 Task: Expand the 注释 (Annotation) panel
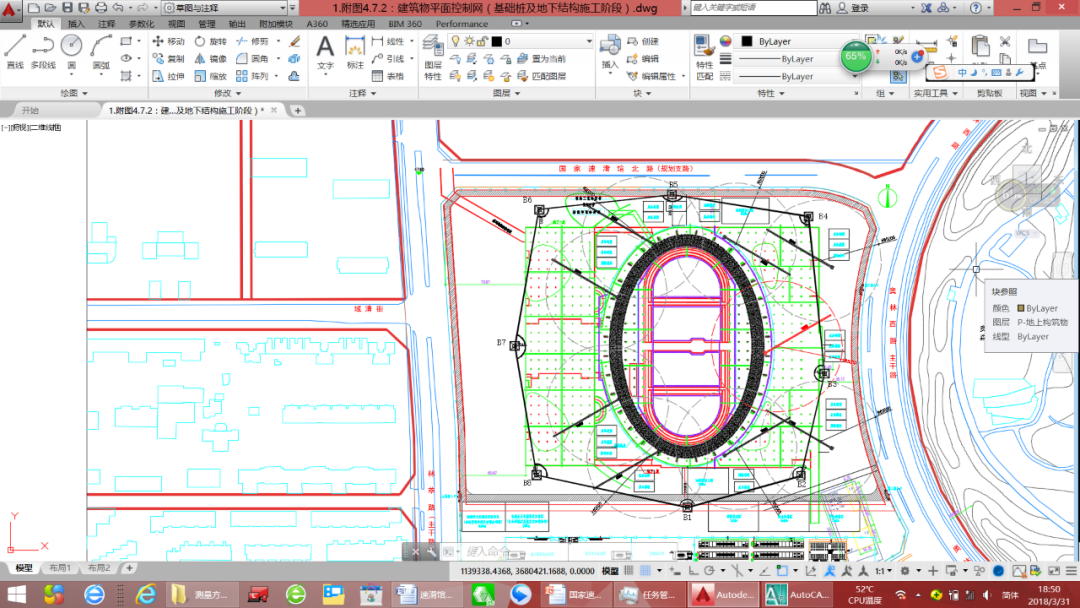[x=362, y=93]
